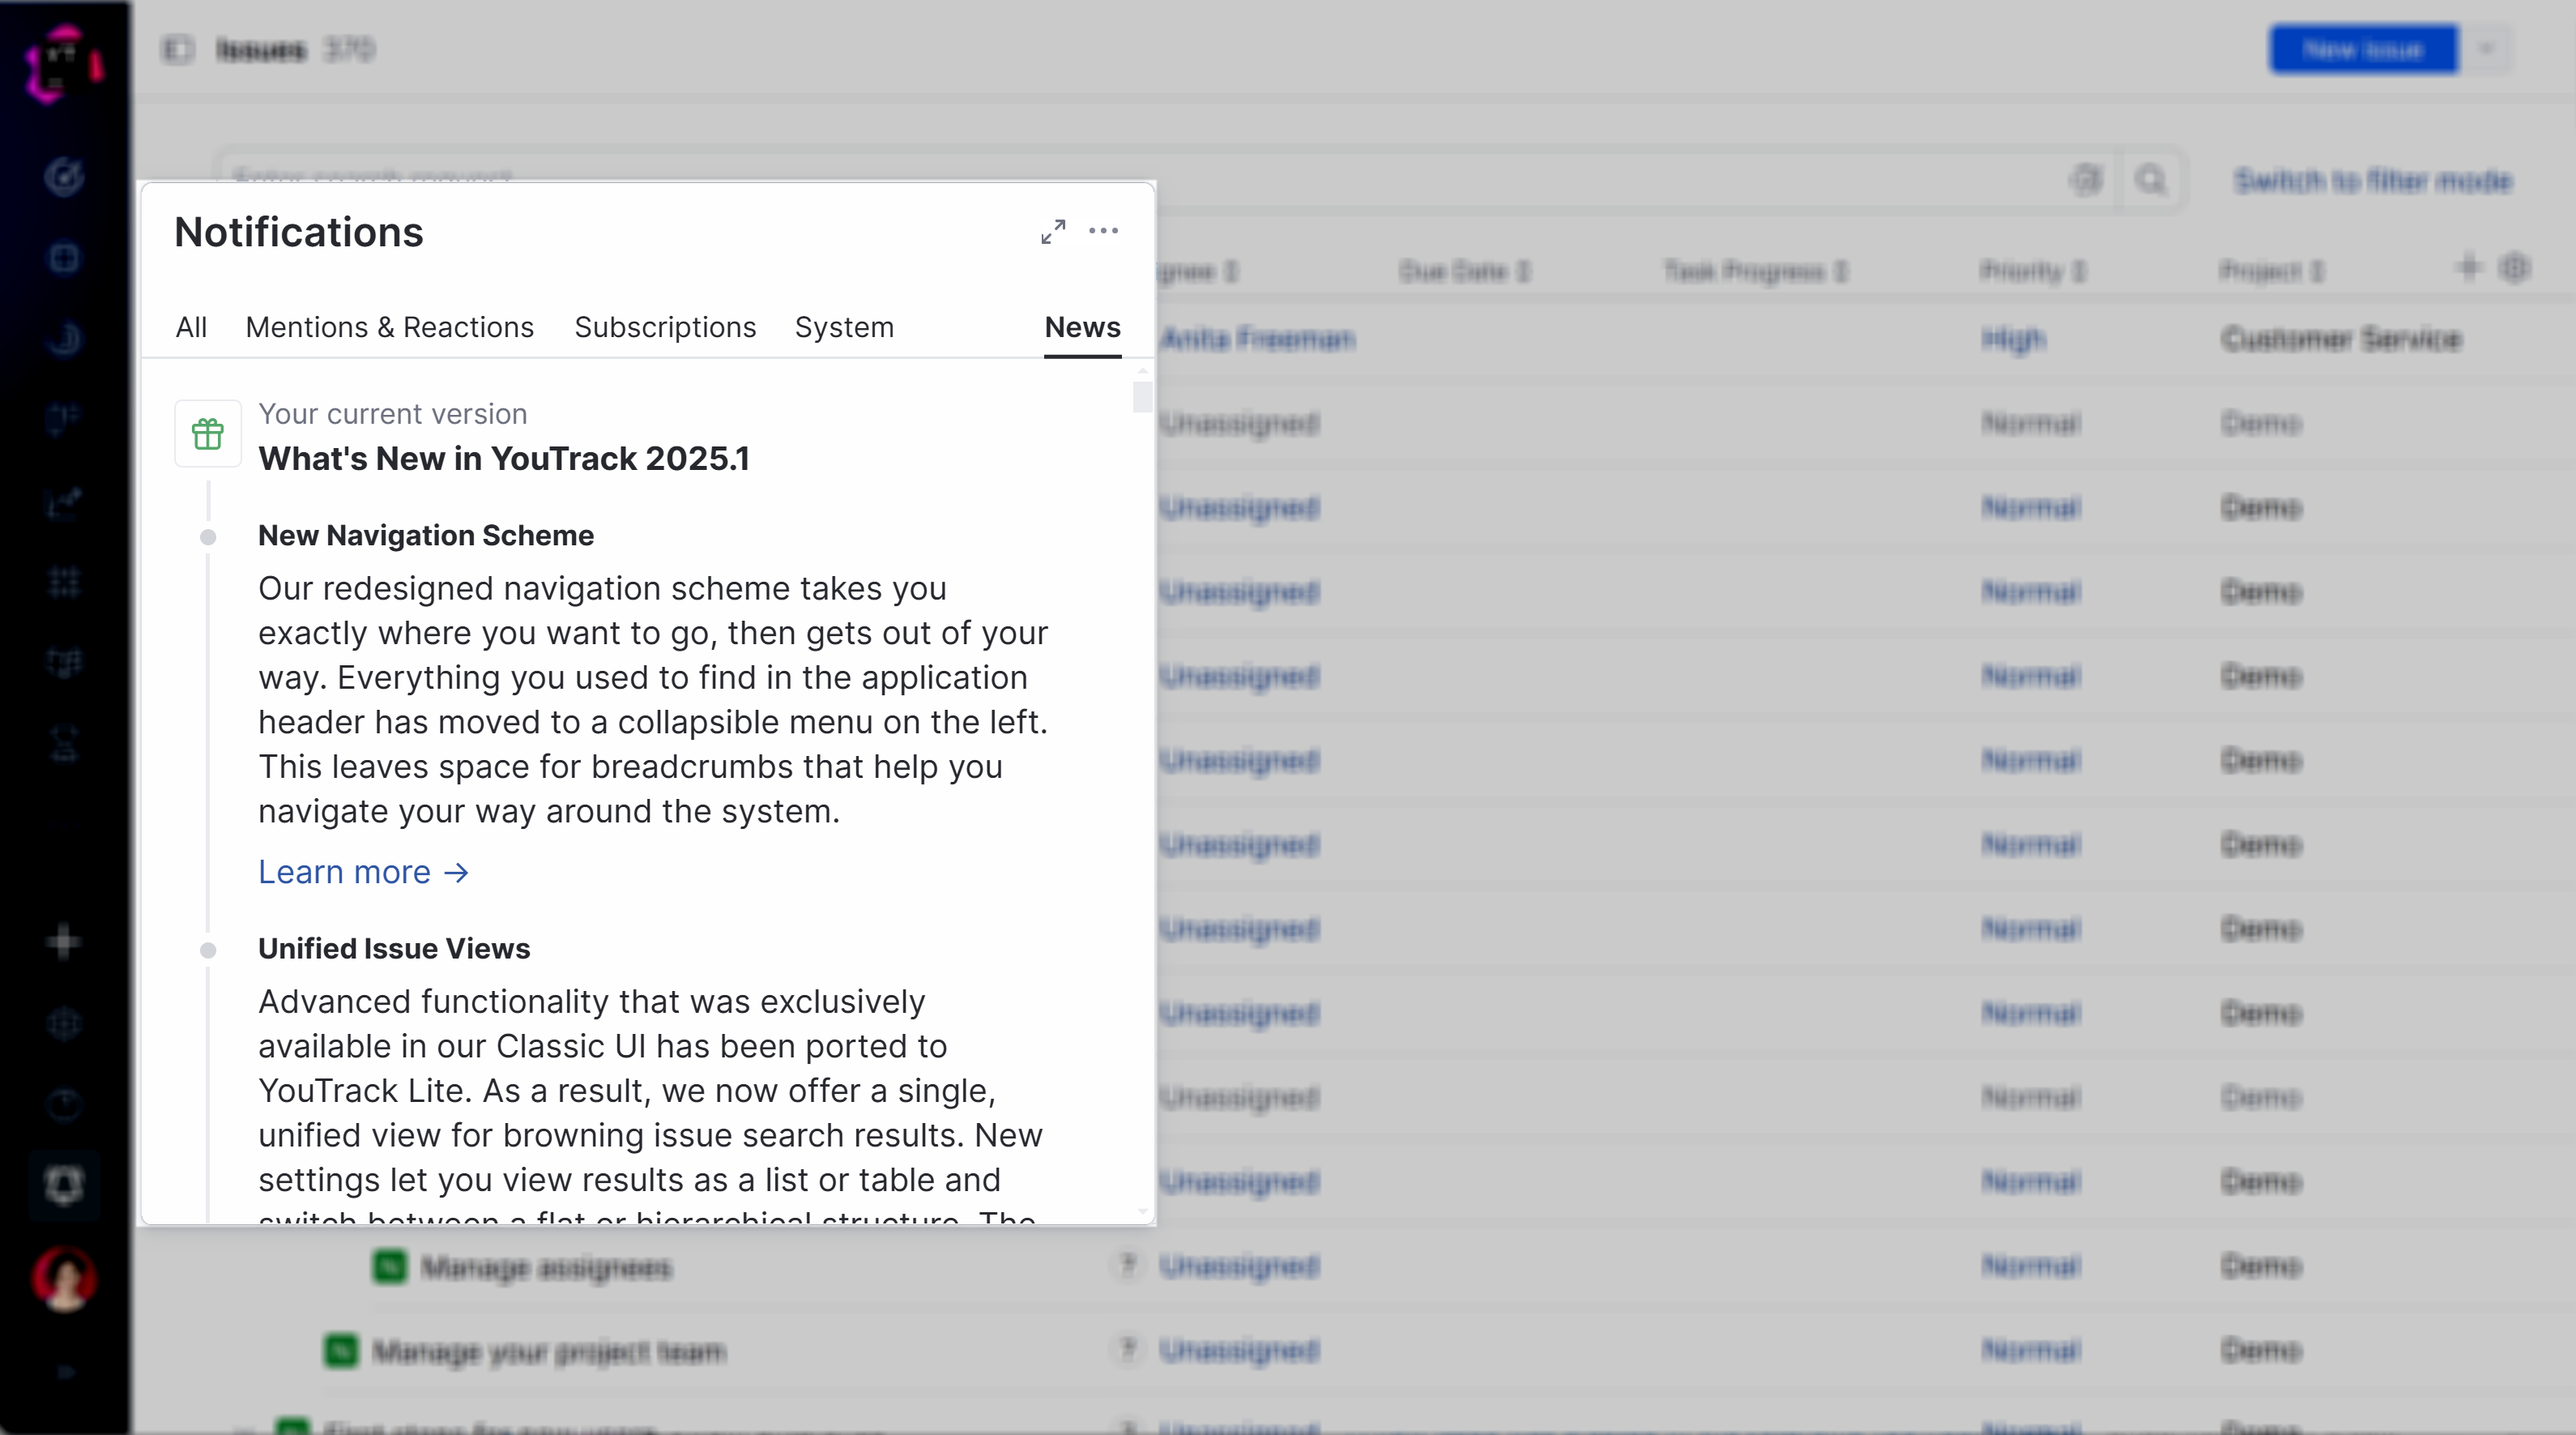Image resolution: width=2576 pixels, height=1435 pixels.
Task: Open the user avatar profile menu
Action: (64, 1278)
